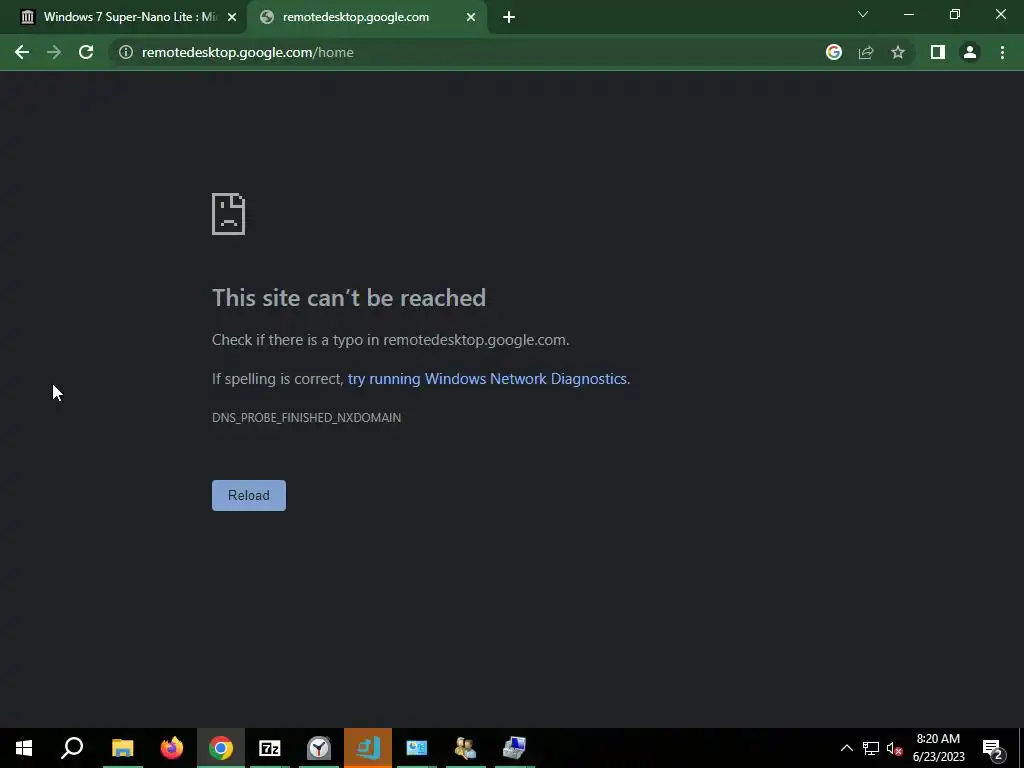Close the remotedesktop.google.com tab
This screenshot has width=1024, height=768.
pyautogui.click(x=471, y=17)
